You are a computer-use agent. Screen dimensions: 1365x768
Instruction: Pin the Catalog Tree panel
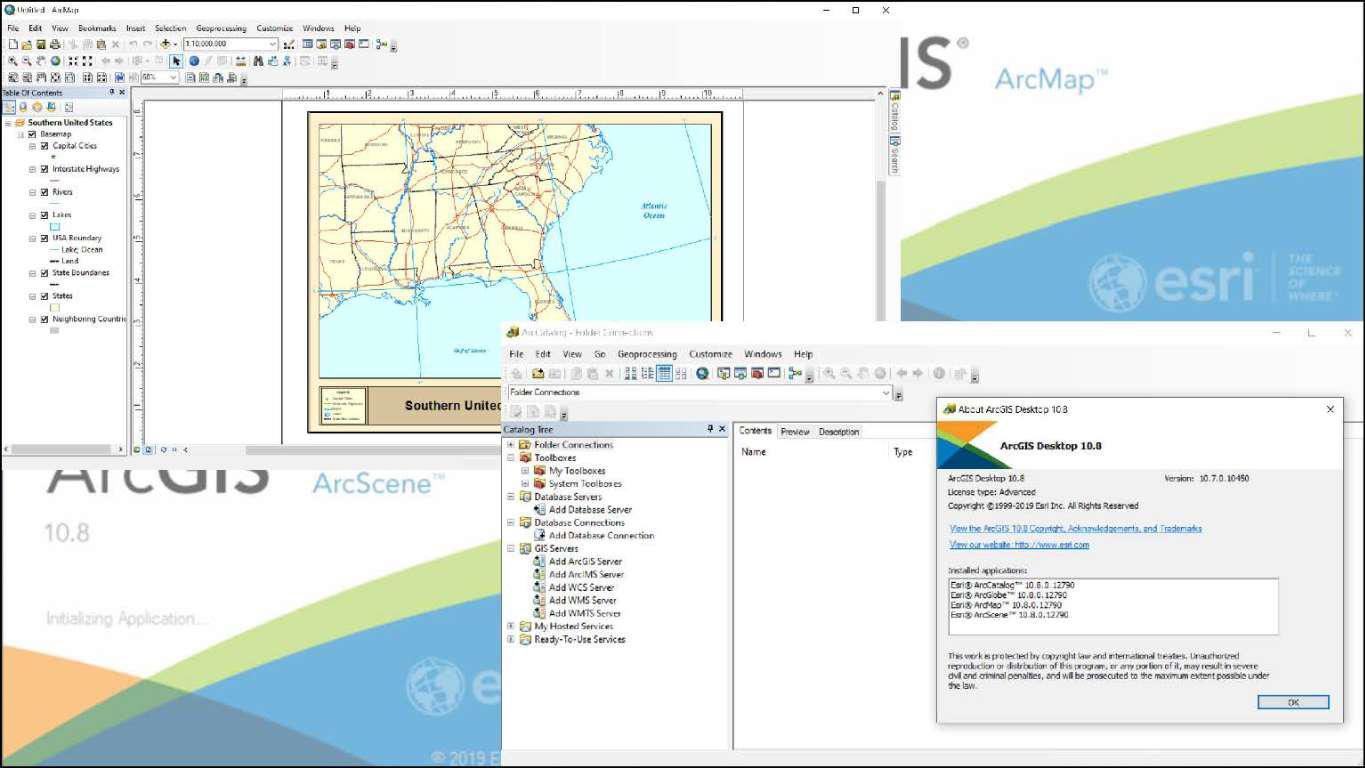click(x=710, y=429)
